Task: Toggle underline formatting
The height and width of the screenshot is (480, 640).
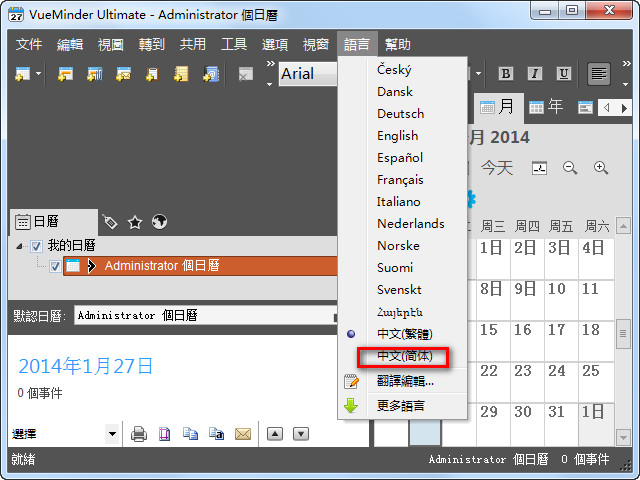Action: click(564, 73)
